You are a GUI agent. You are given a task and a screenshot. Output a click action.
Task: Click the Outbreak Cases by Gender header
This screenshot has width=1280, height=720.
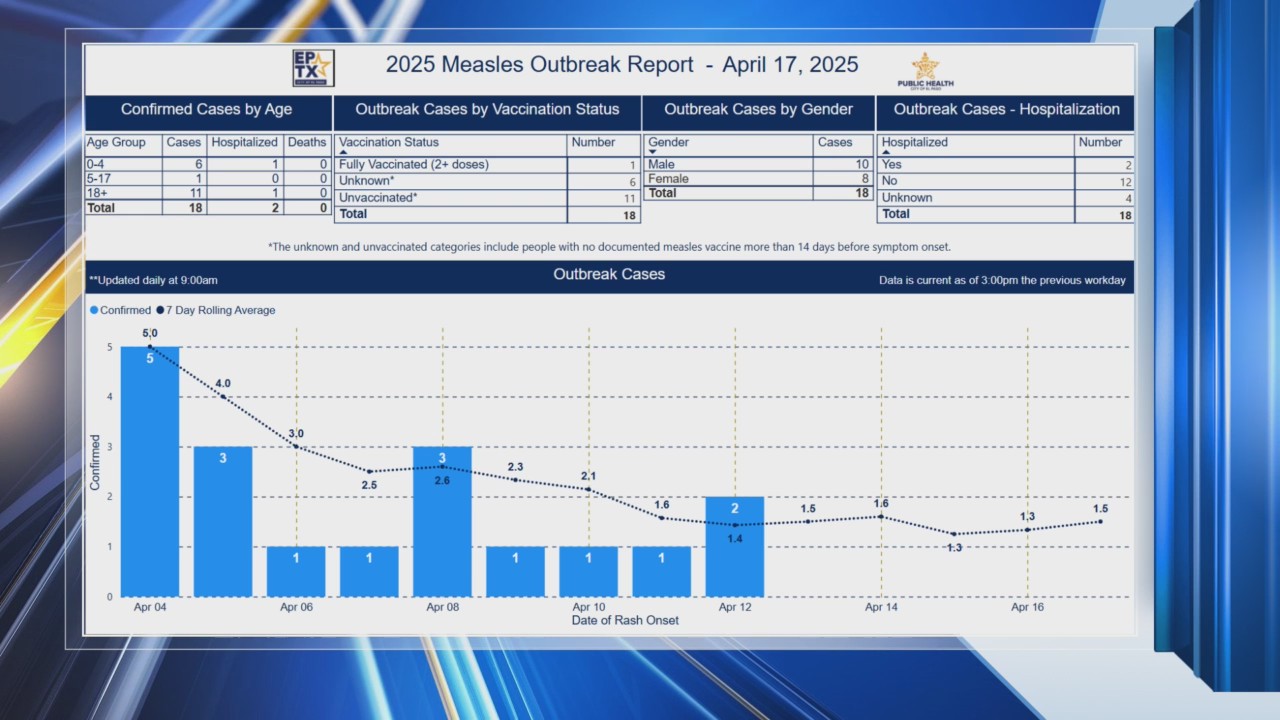tap(757, 110)
